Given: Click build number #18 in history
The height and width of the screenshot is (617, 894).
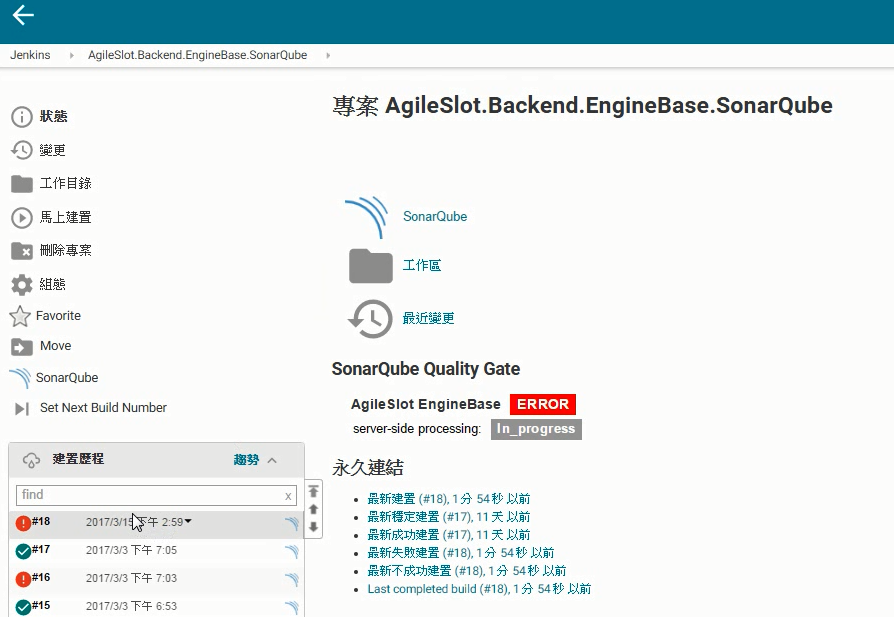Looking at the screenshot, I should click(41, 522).
